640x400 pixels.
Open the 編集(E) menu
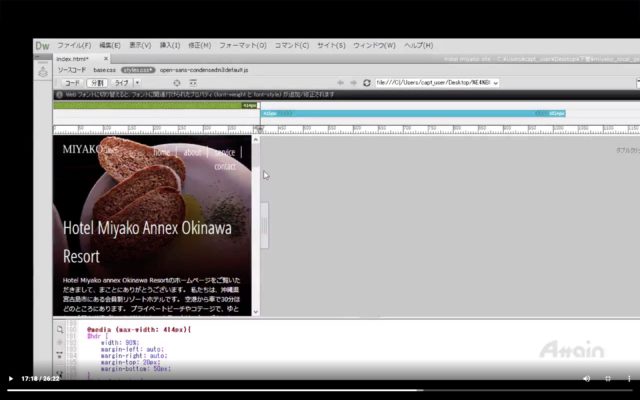point(110,45)
